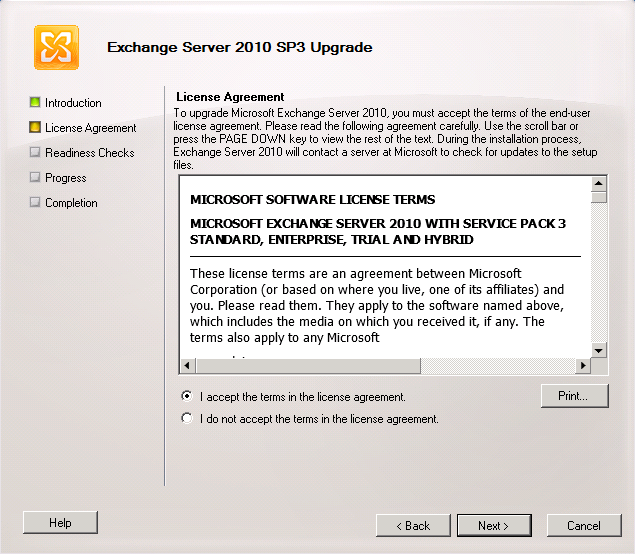The height and width of the screenshot is (554, 635).
Task: Click the Readiness Checks step indicator box
Action: pyautogui.click(x=35, y=152)
